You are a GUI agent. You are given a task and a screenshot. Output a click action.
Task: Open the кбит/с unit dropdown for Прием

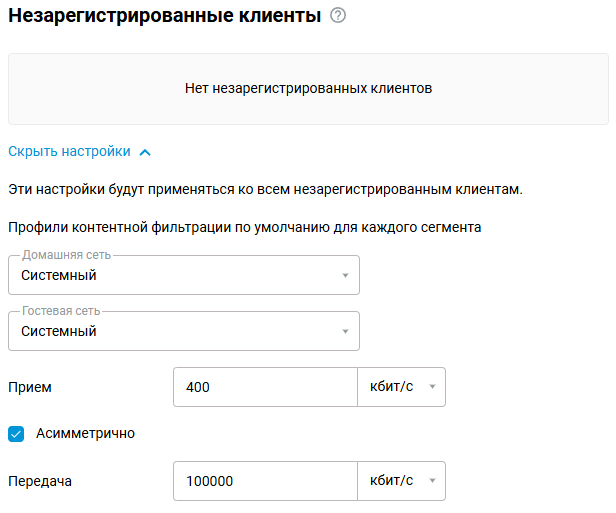400,387
